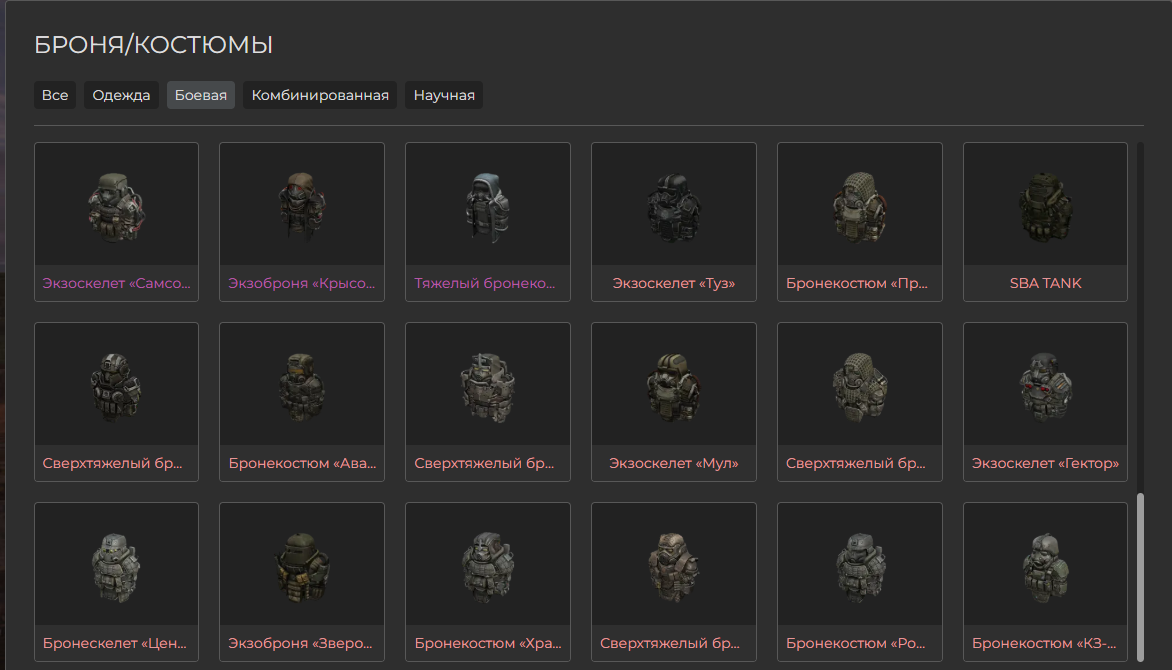Click the Бронекостюм «КЗ-...» name text
The width and height of the screenshot is (1172, 670).
(1044, 644)
